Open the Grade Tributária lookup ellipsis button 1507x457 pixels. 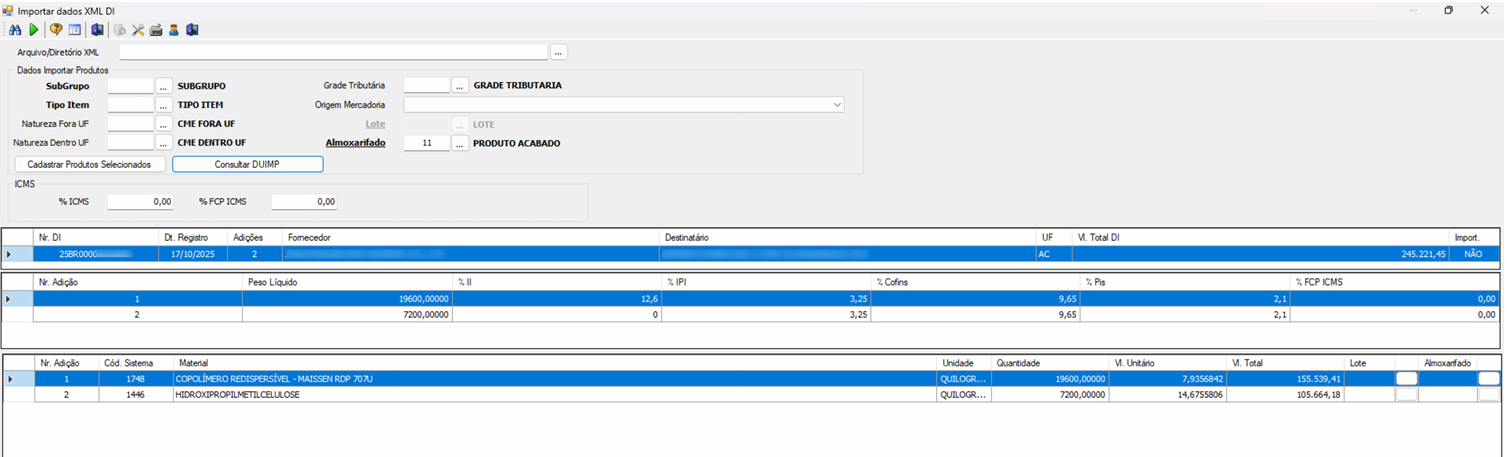[460, 86]
